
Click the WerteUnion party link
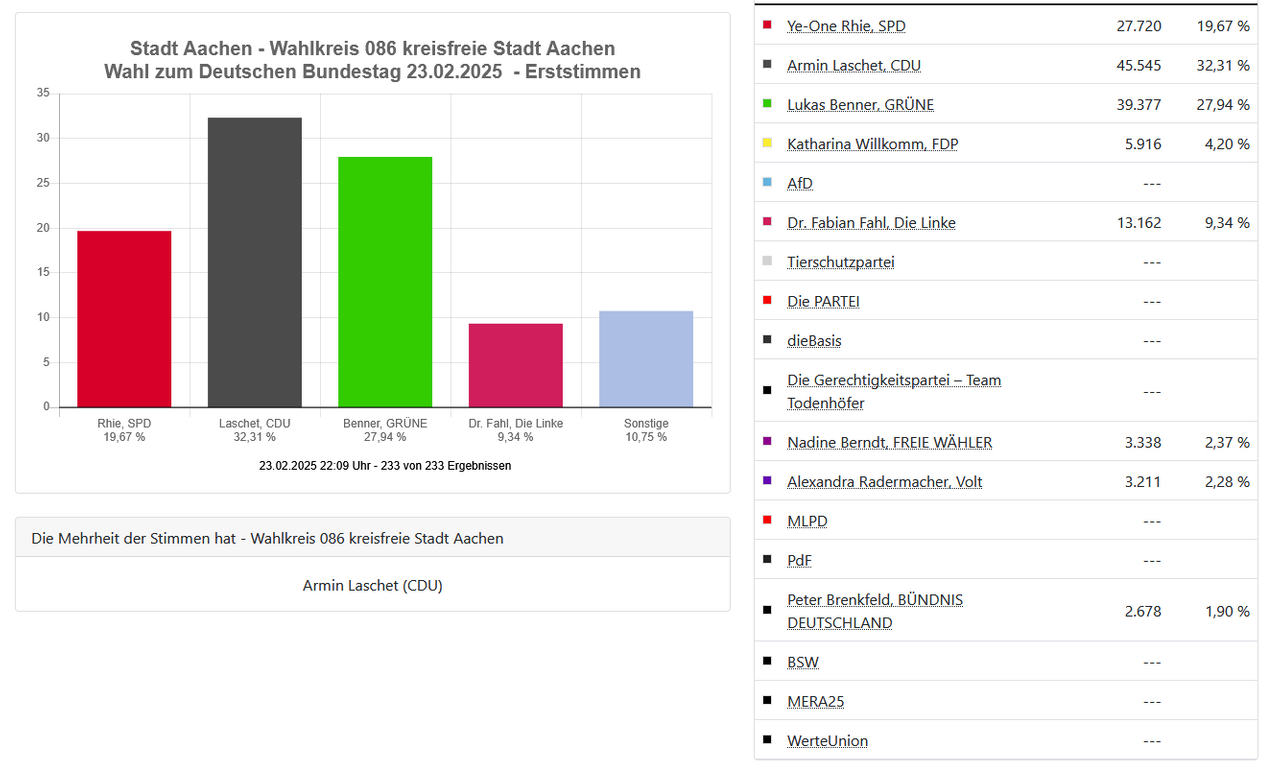827,741
